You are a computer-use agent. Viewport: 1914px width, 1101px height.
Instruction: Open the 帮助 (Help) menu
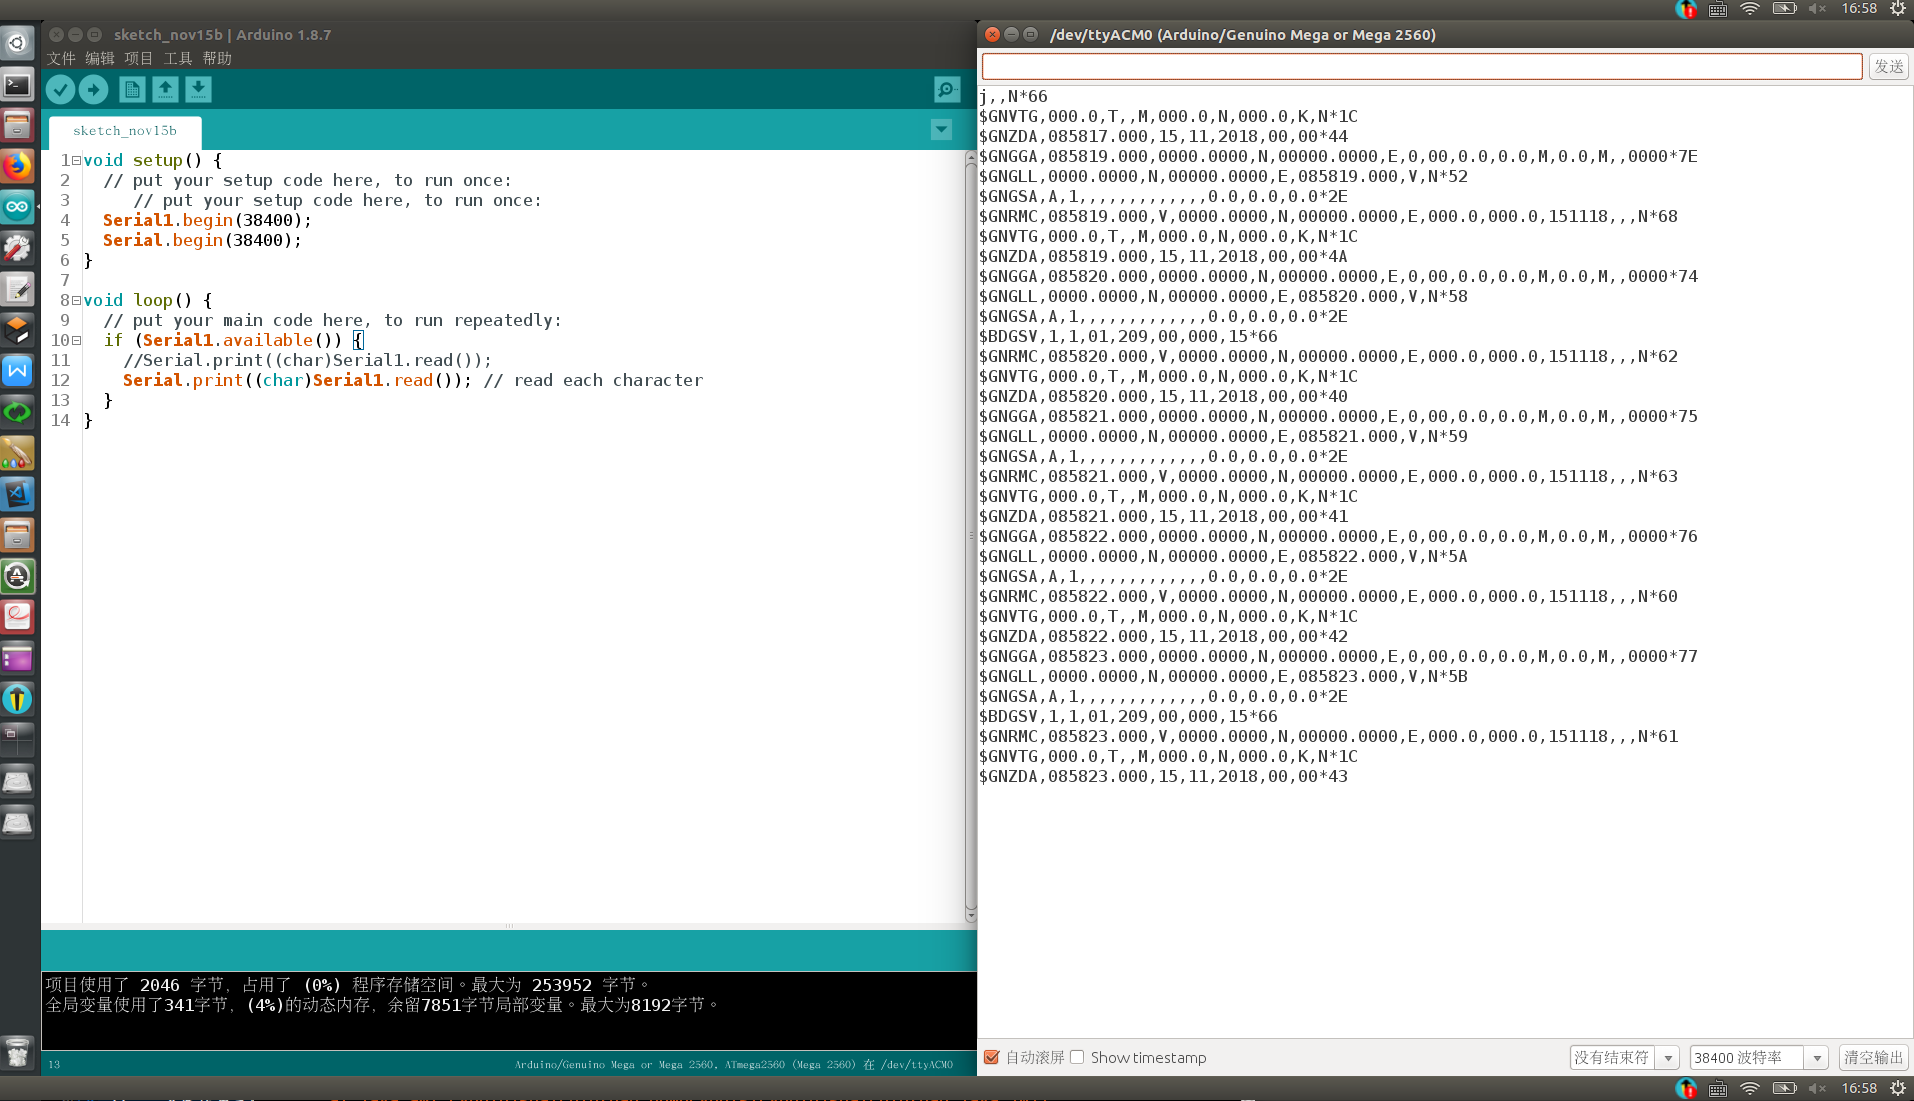coord(217,59)
